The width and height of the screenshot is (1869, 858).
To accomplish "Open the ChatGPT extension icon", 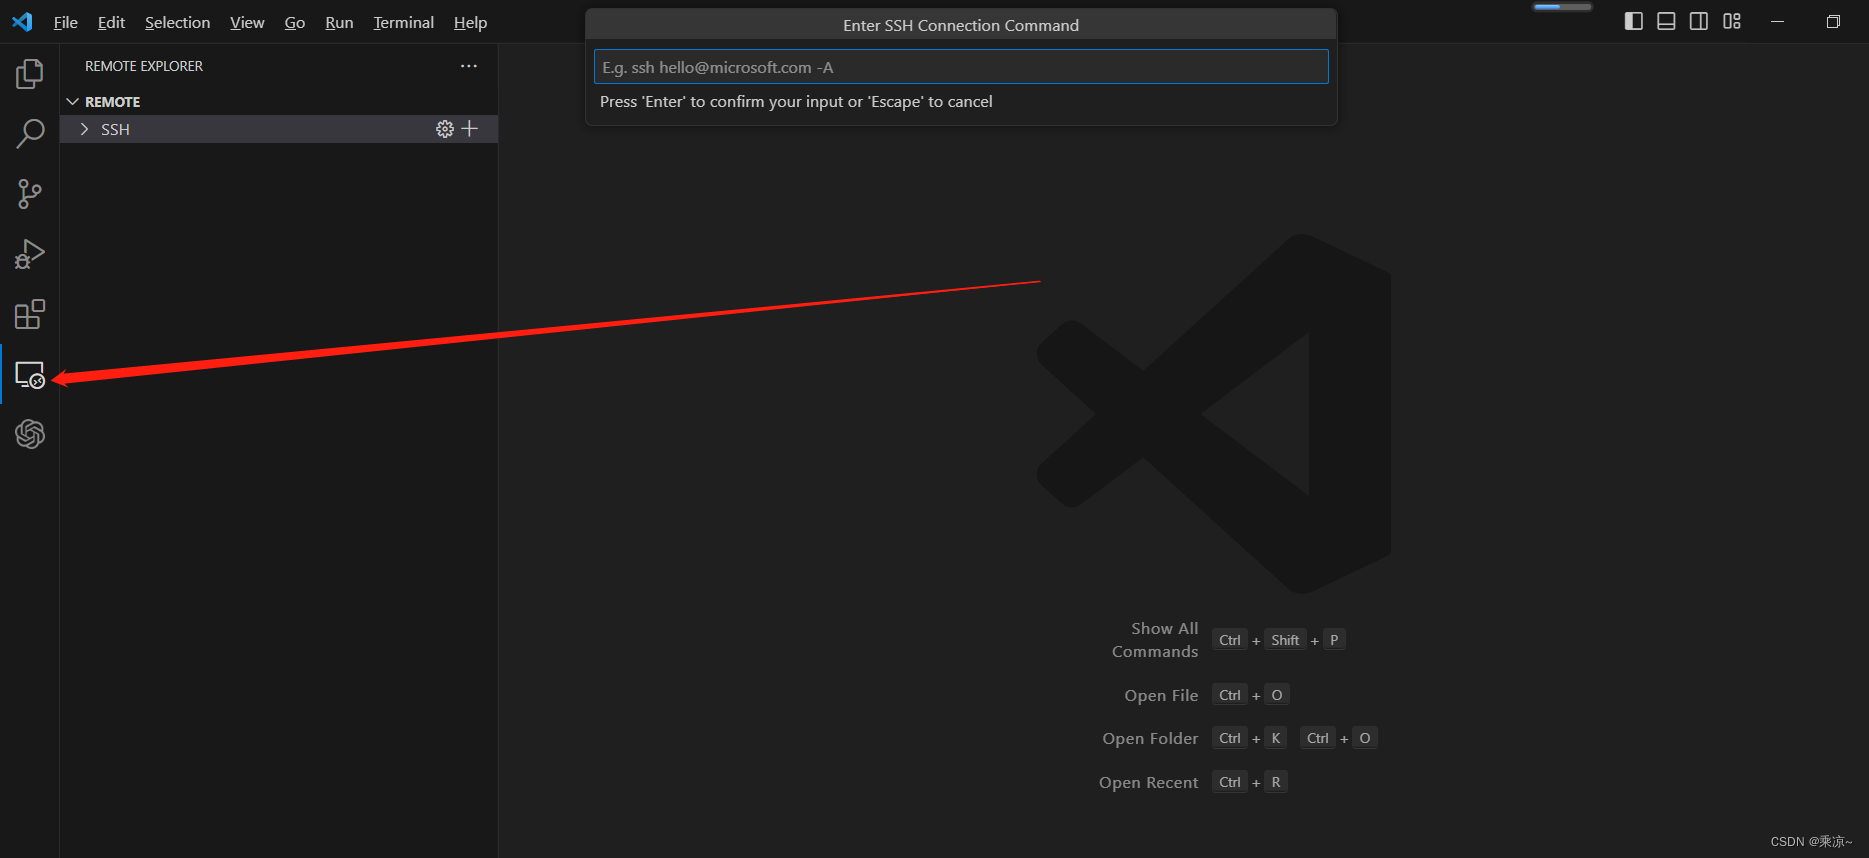I will (30, 434).
